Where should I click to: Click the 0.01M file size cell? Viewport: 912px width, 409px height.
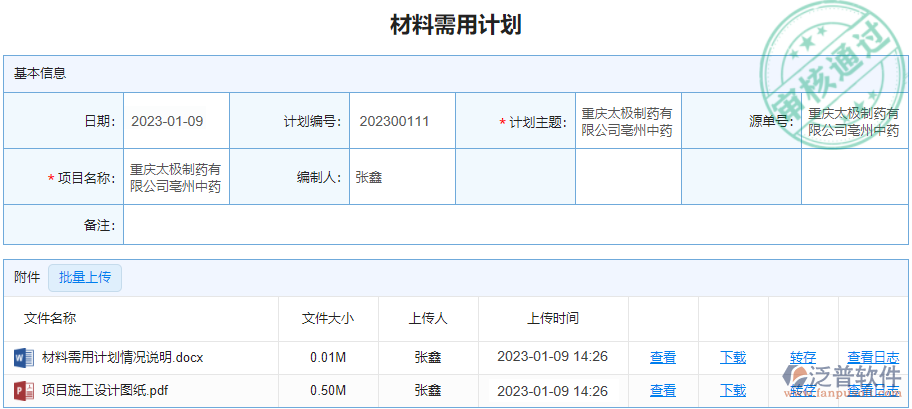[328, 357]
